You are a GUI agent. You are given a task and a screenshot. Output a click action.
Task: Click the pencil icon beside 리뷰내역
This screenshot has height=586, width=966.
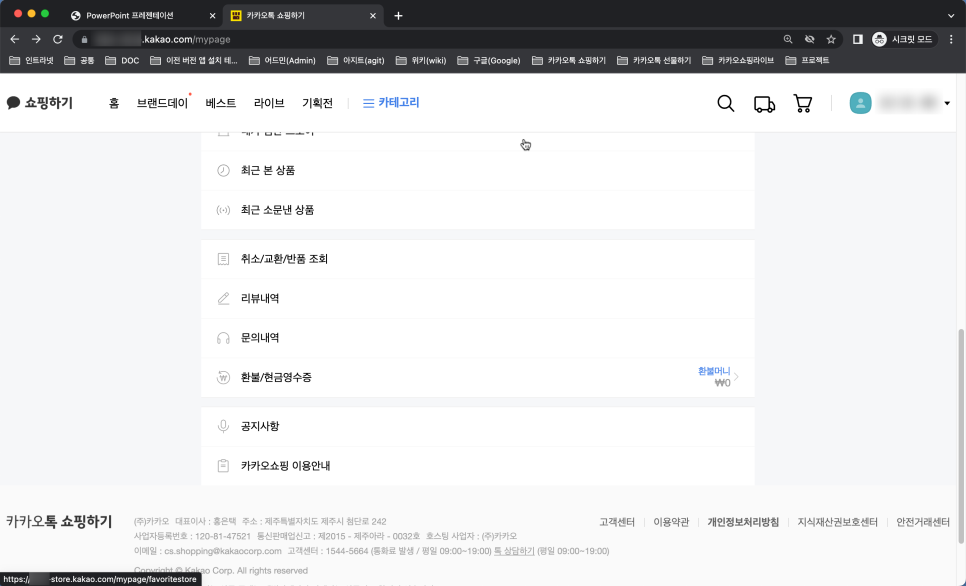click(x=223, y=299)
